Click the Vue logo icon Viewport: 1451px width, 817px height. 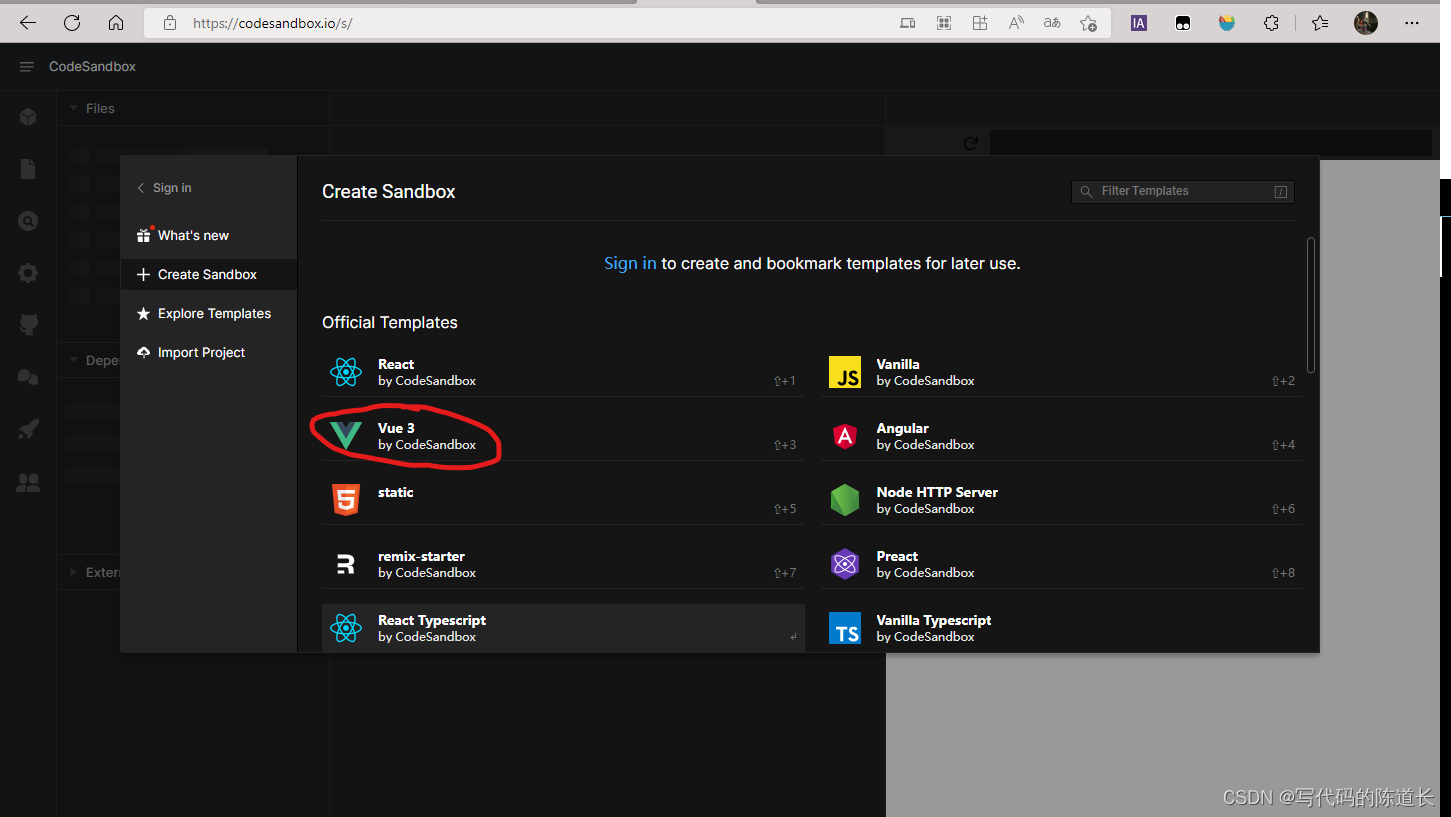pos(346,436)
